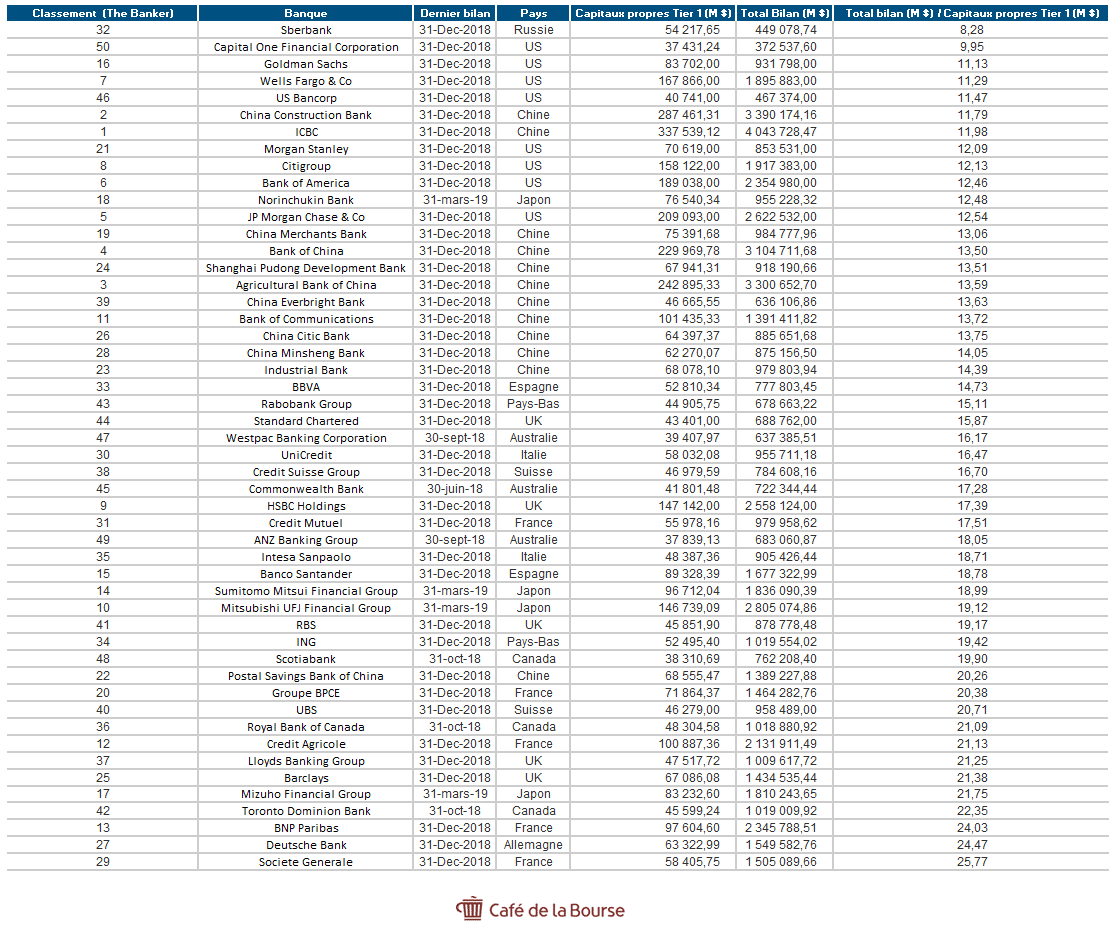Click the "UniCredit" cell
The width and height of the screenshot is (1119, 928).
[x=306, y=455]
